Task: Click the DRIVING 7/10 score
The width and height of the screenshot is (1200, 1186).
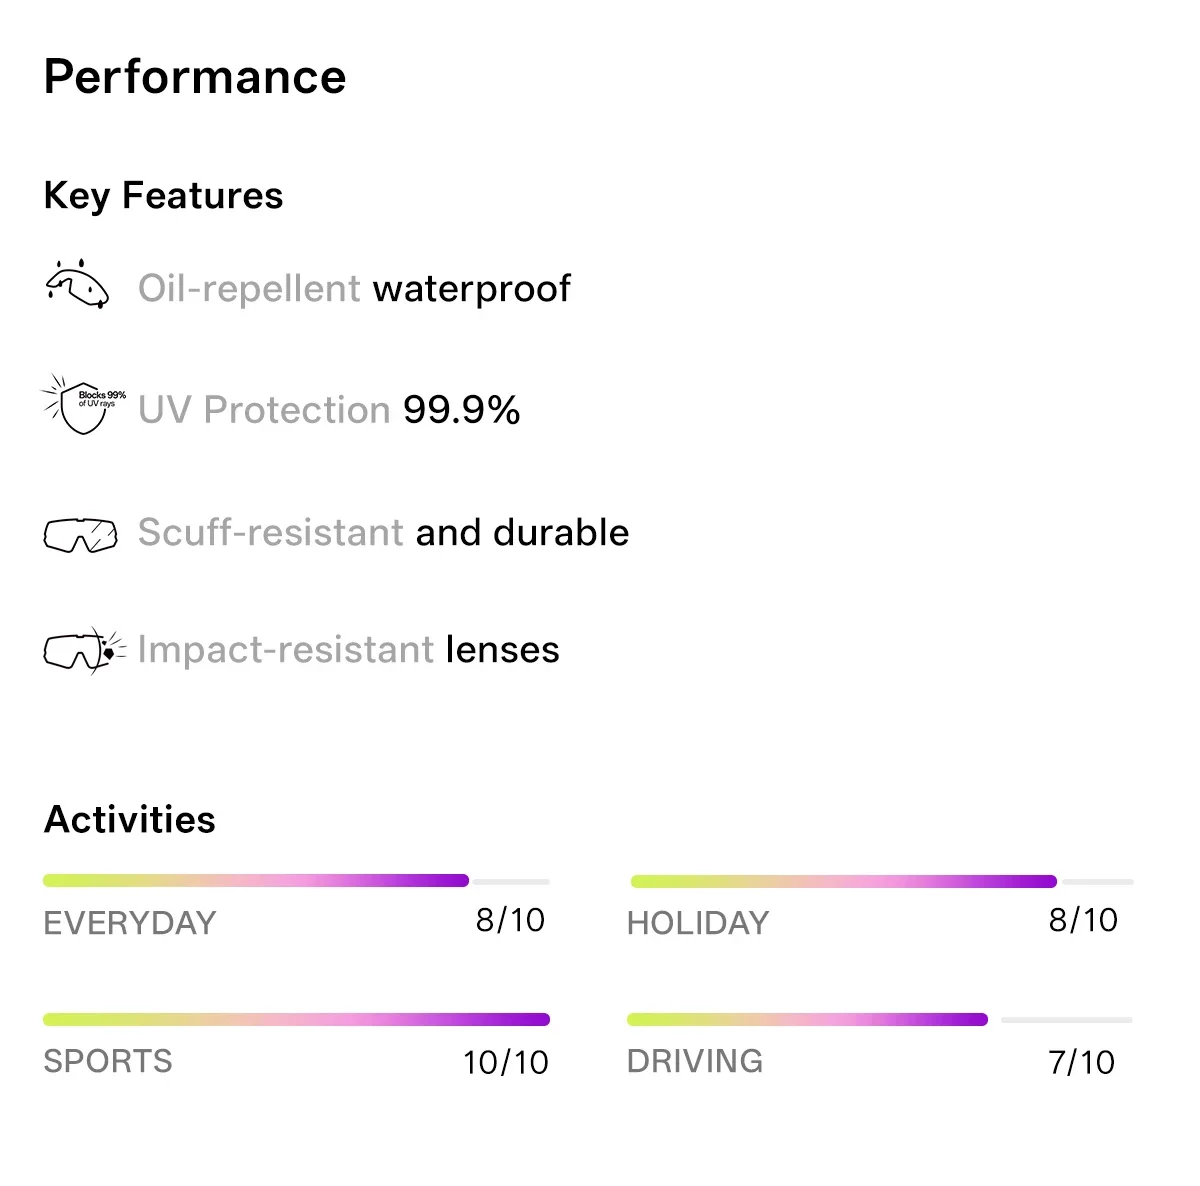Action: tap(1081, 1062)
